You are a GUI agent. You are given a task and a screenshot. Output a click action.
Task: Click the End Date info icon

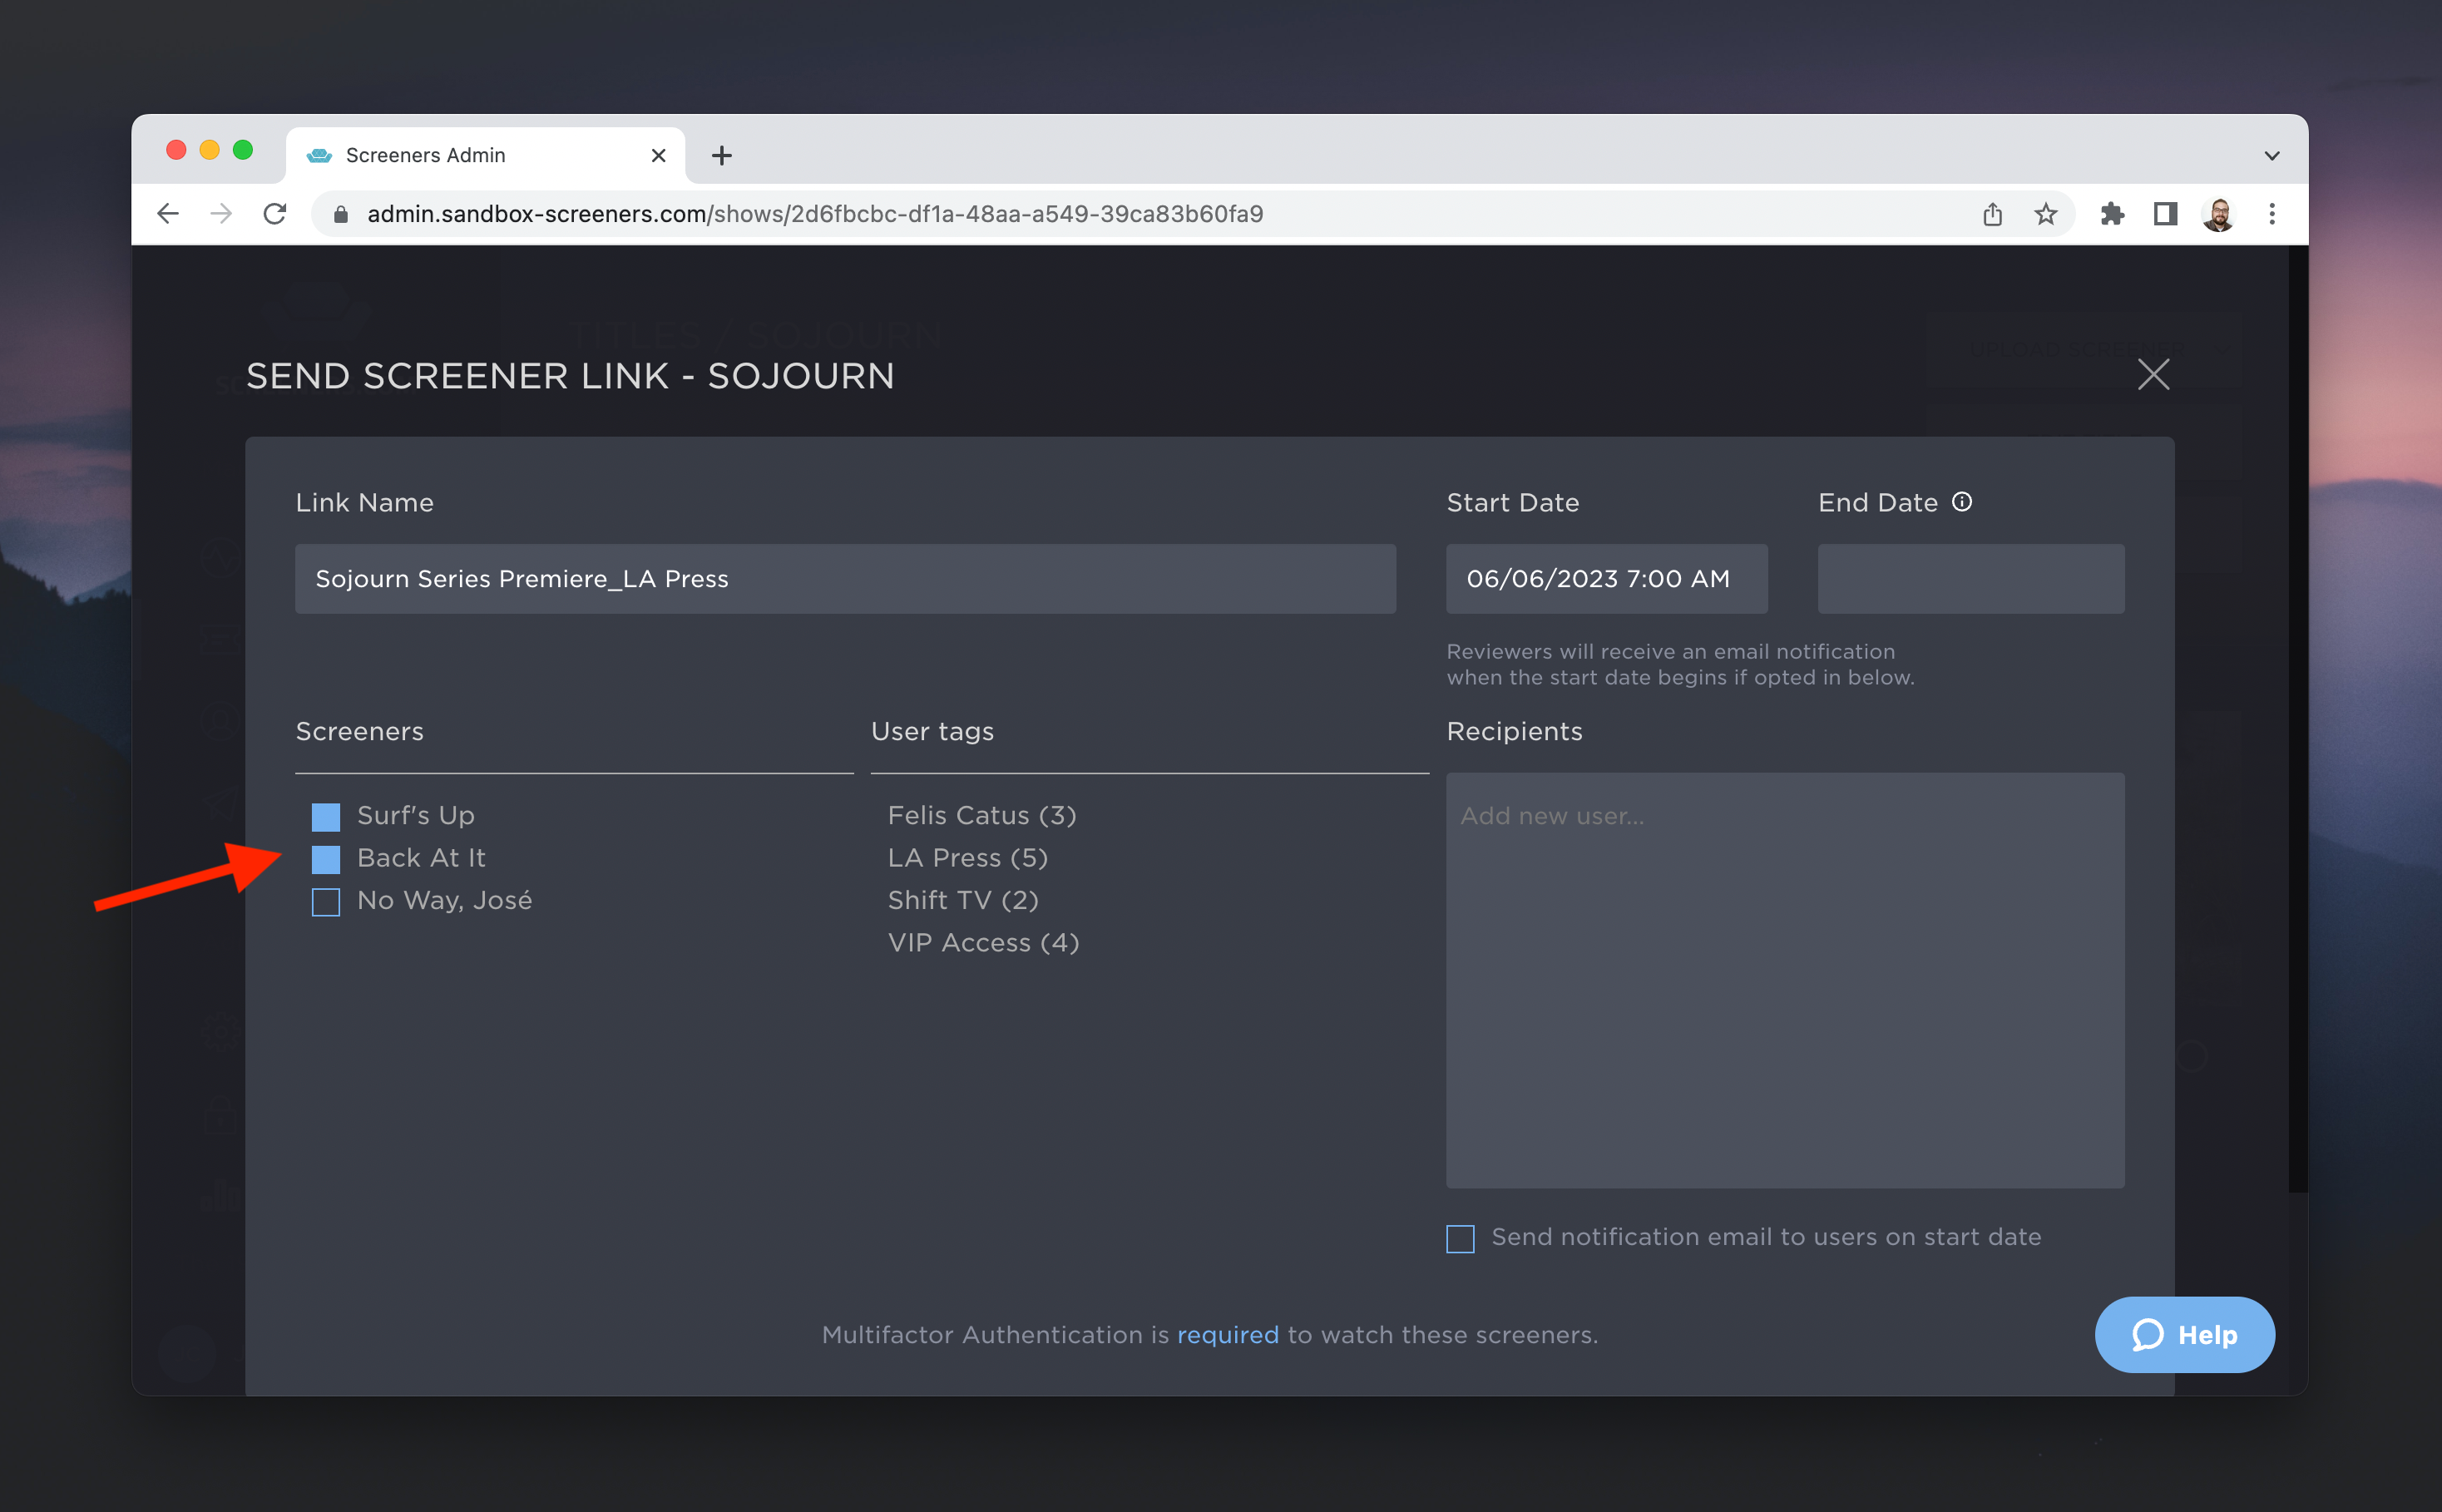pos(1962,502)
